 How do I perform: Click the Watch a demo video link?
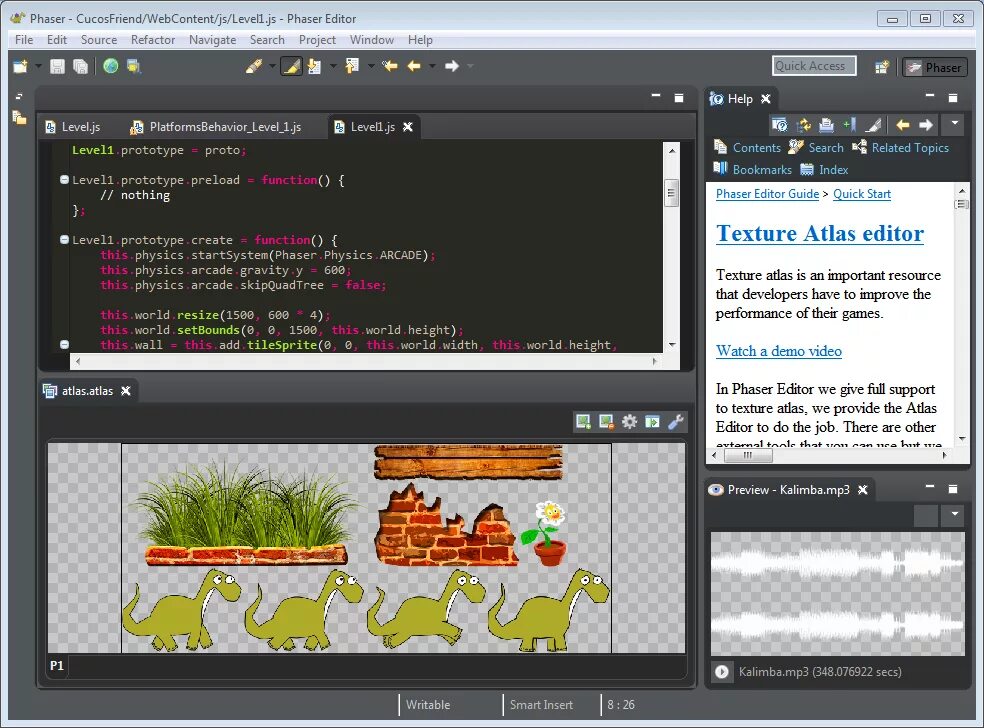pos(778,351)
